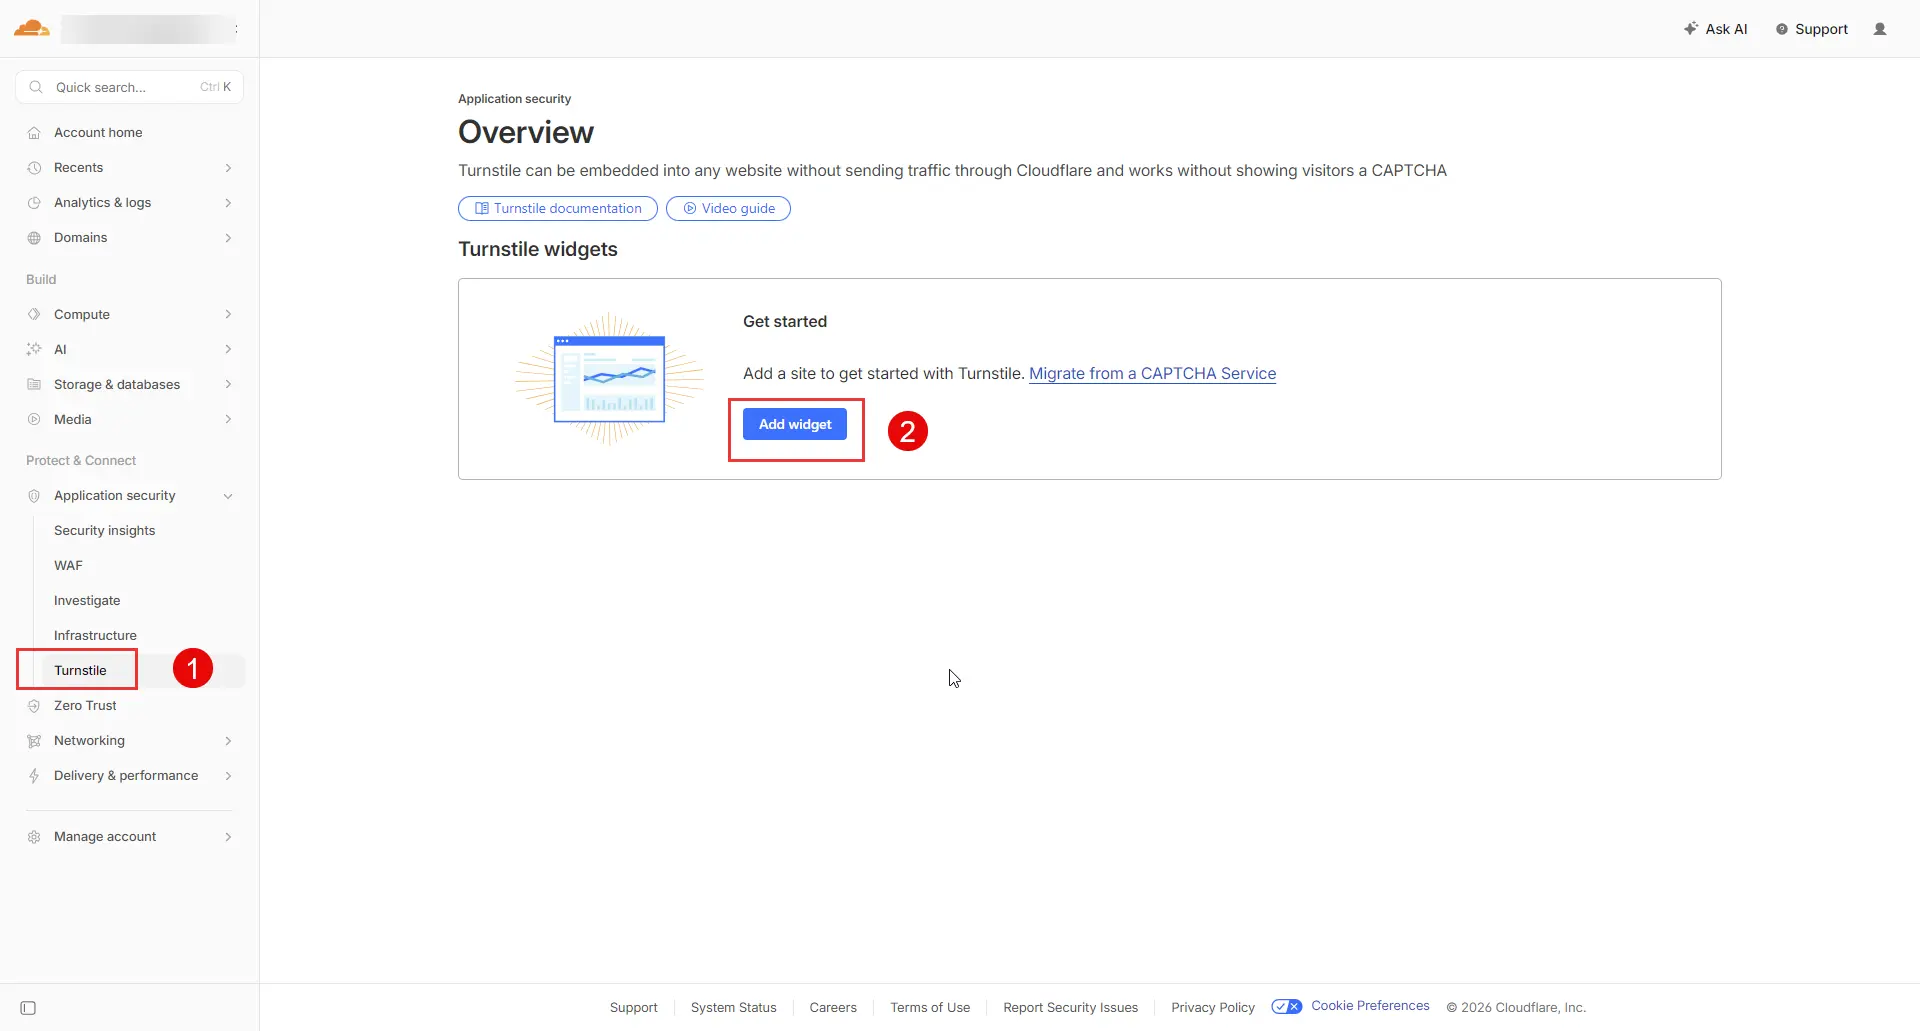Click the Cloudflare logo
Screen dimensions: 1920x1031
click(x=31, y=28)
